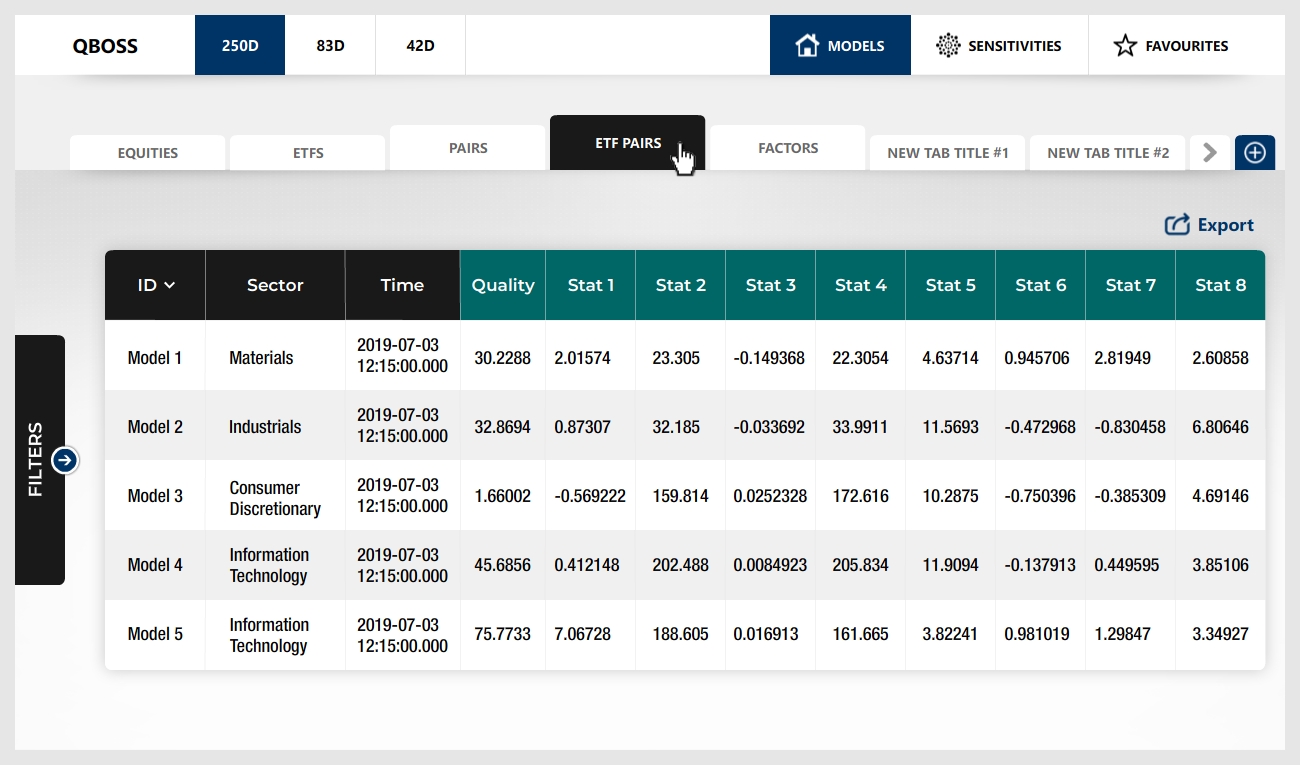Viewport: 1300px width, 765px height.
Task: Click the QBOSS logo text
Action: tap(105, 45)
